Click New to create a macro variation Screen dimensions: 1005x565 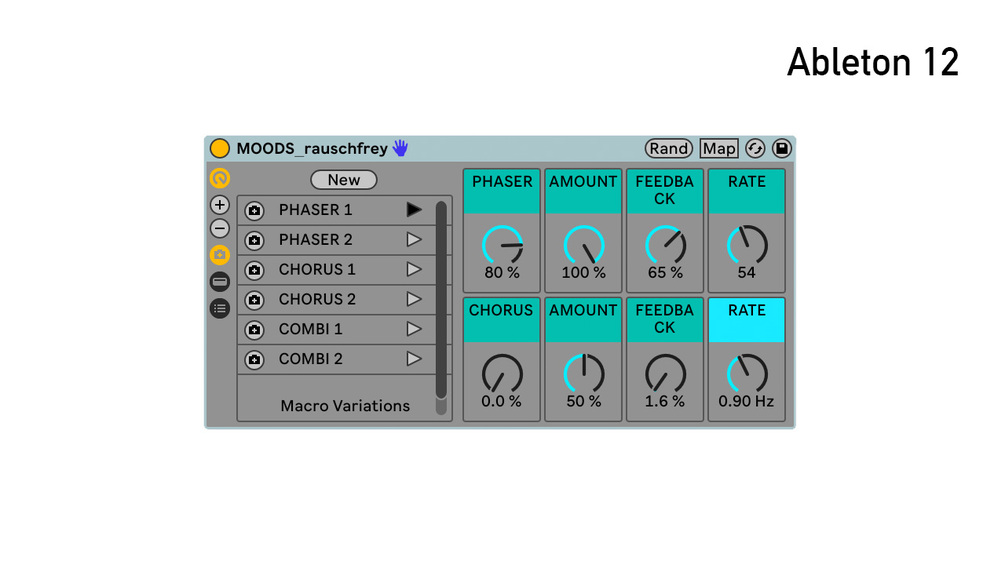tap(344, 180)
